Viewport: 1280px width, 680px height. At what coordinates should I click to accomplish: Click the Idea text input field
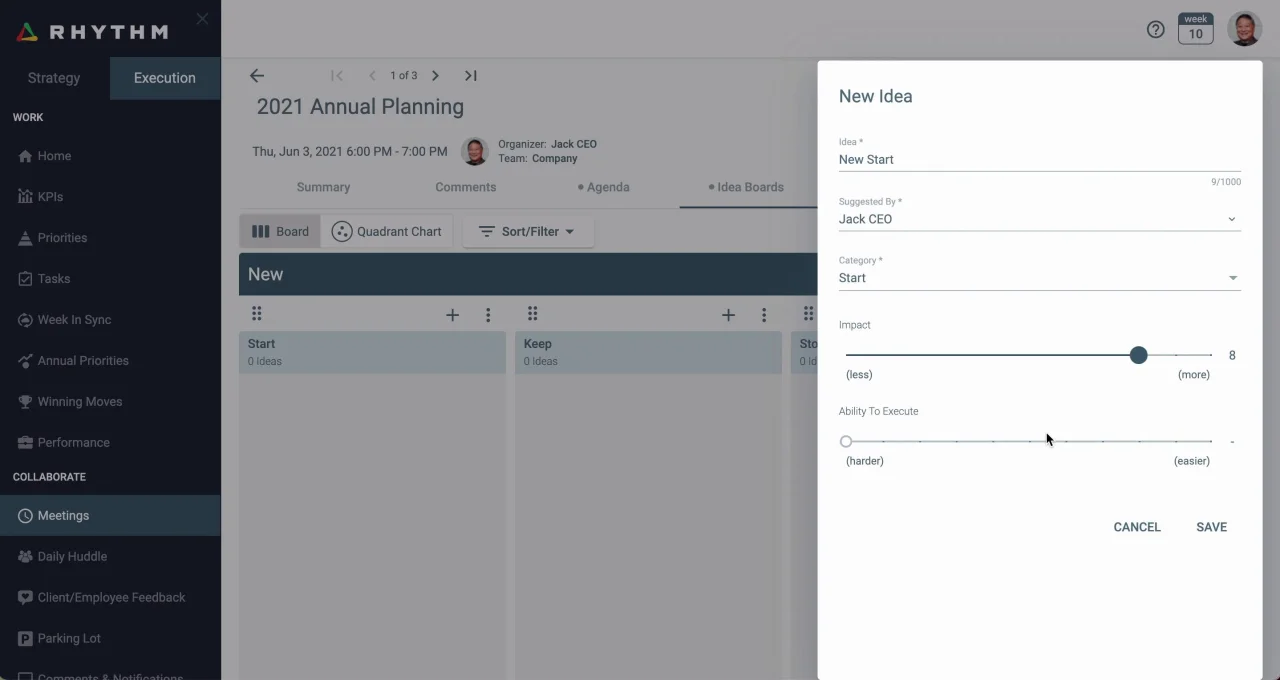tap(1039, 160)
